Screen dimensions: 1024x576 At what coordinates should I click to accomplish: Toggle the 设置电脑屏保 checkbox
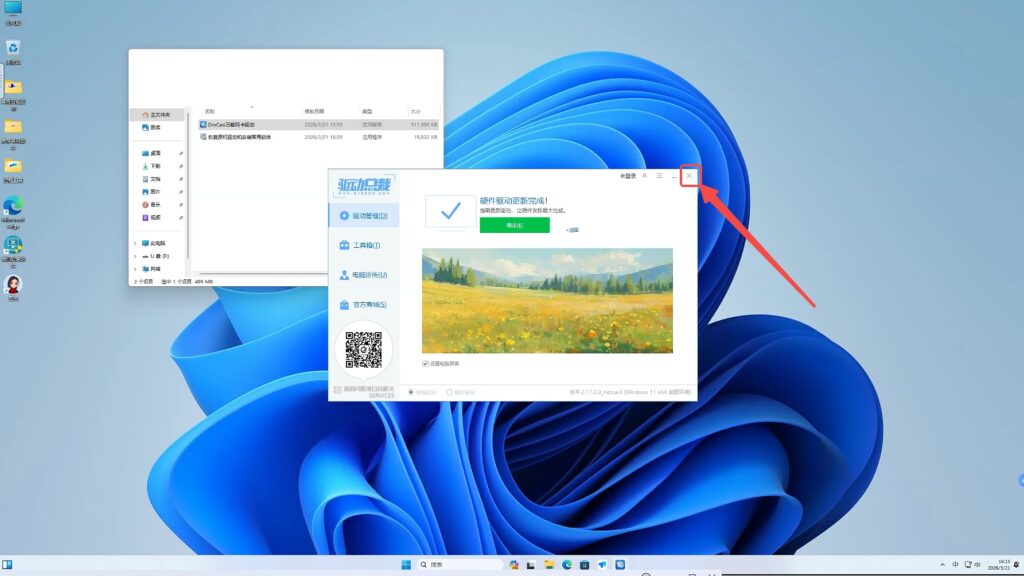tap(426, 364)
